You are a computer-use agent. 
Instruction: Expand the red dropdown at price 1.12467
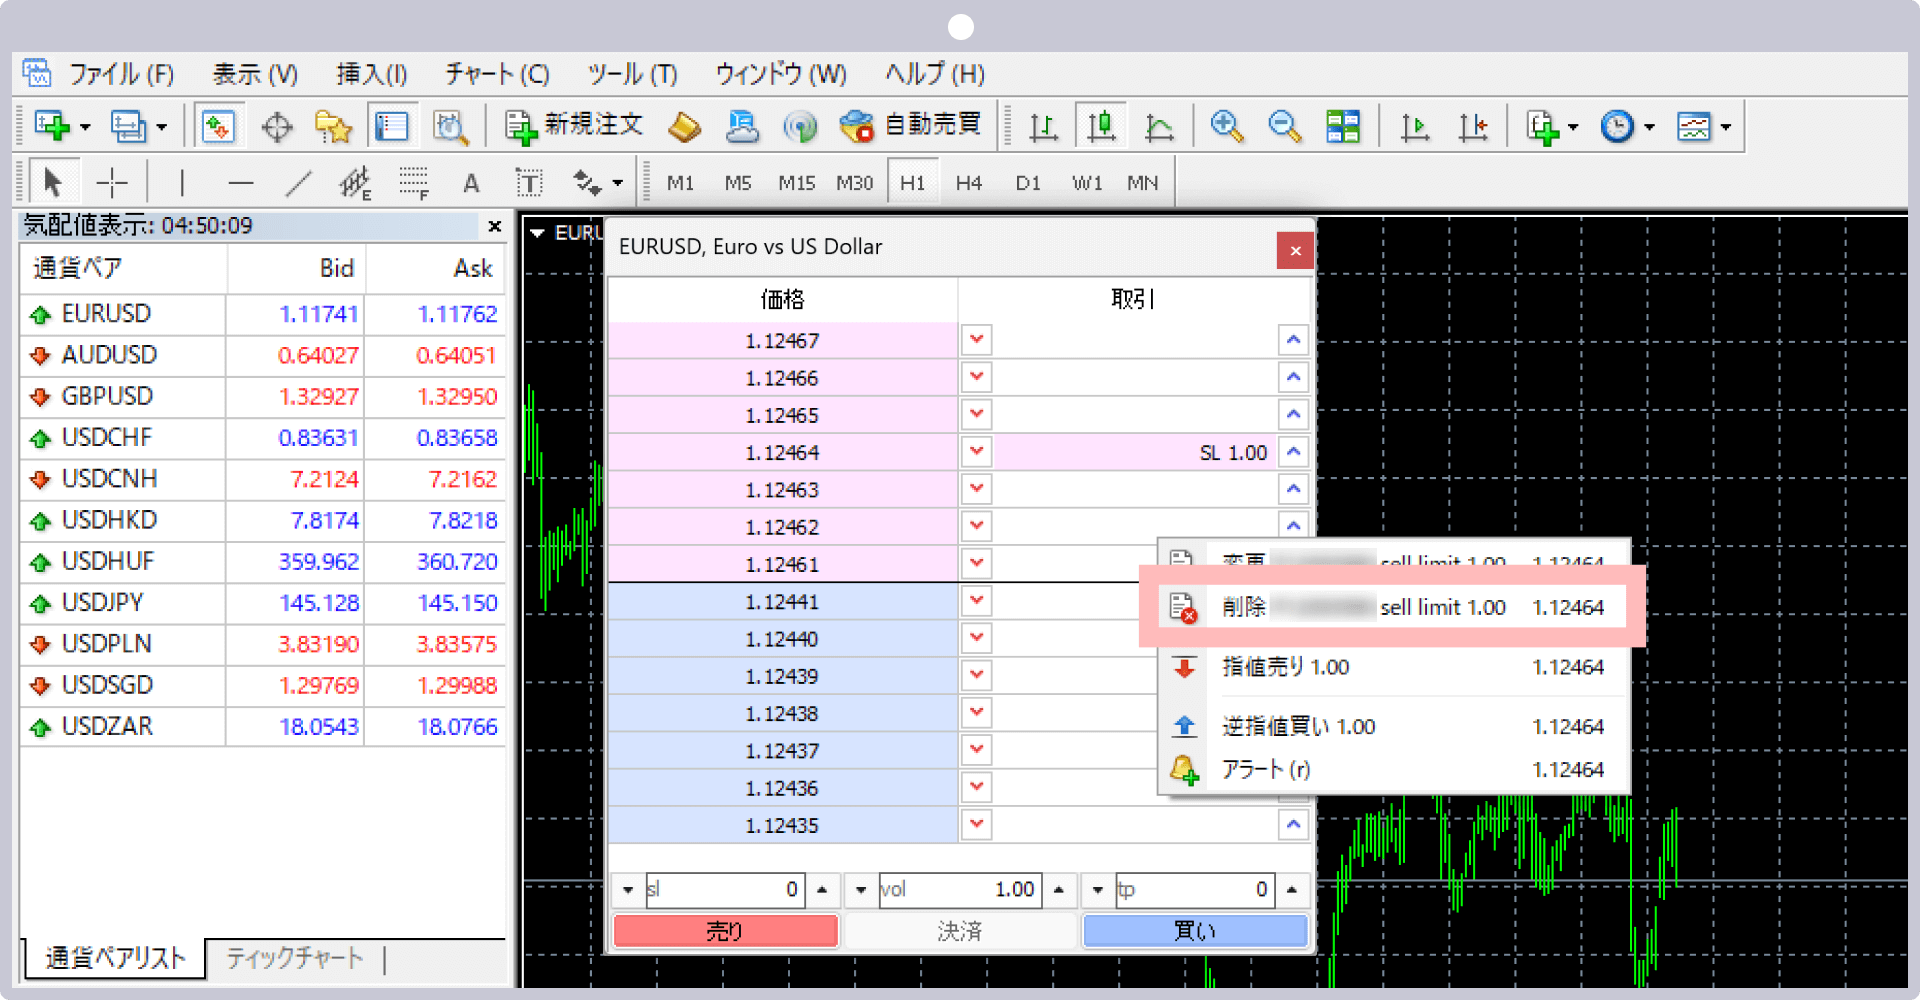coord(976,340)
